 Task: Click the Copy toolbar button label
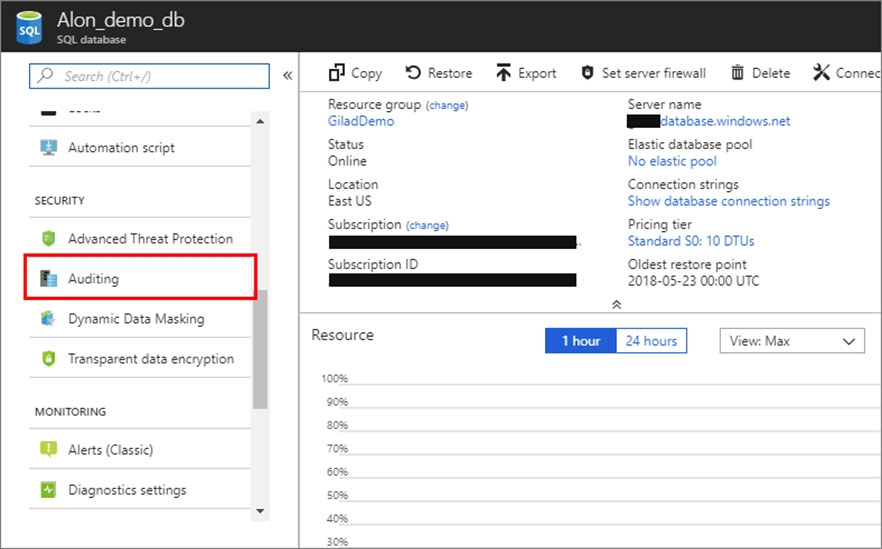click(366, 74)
